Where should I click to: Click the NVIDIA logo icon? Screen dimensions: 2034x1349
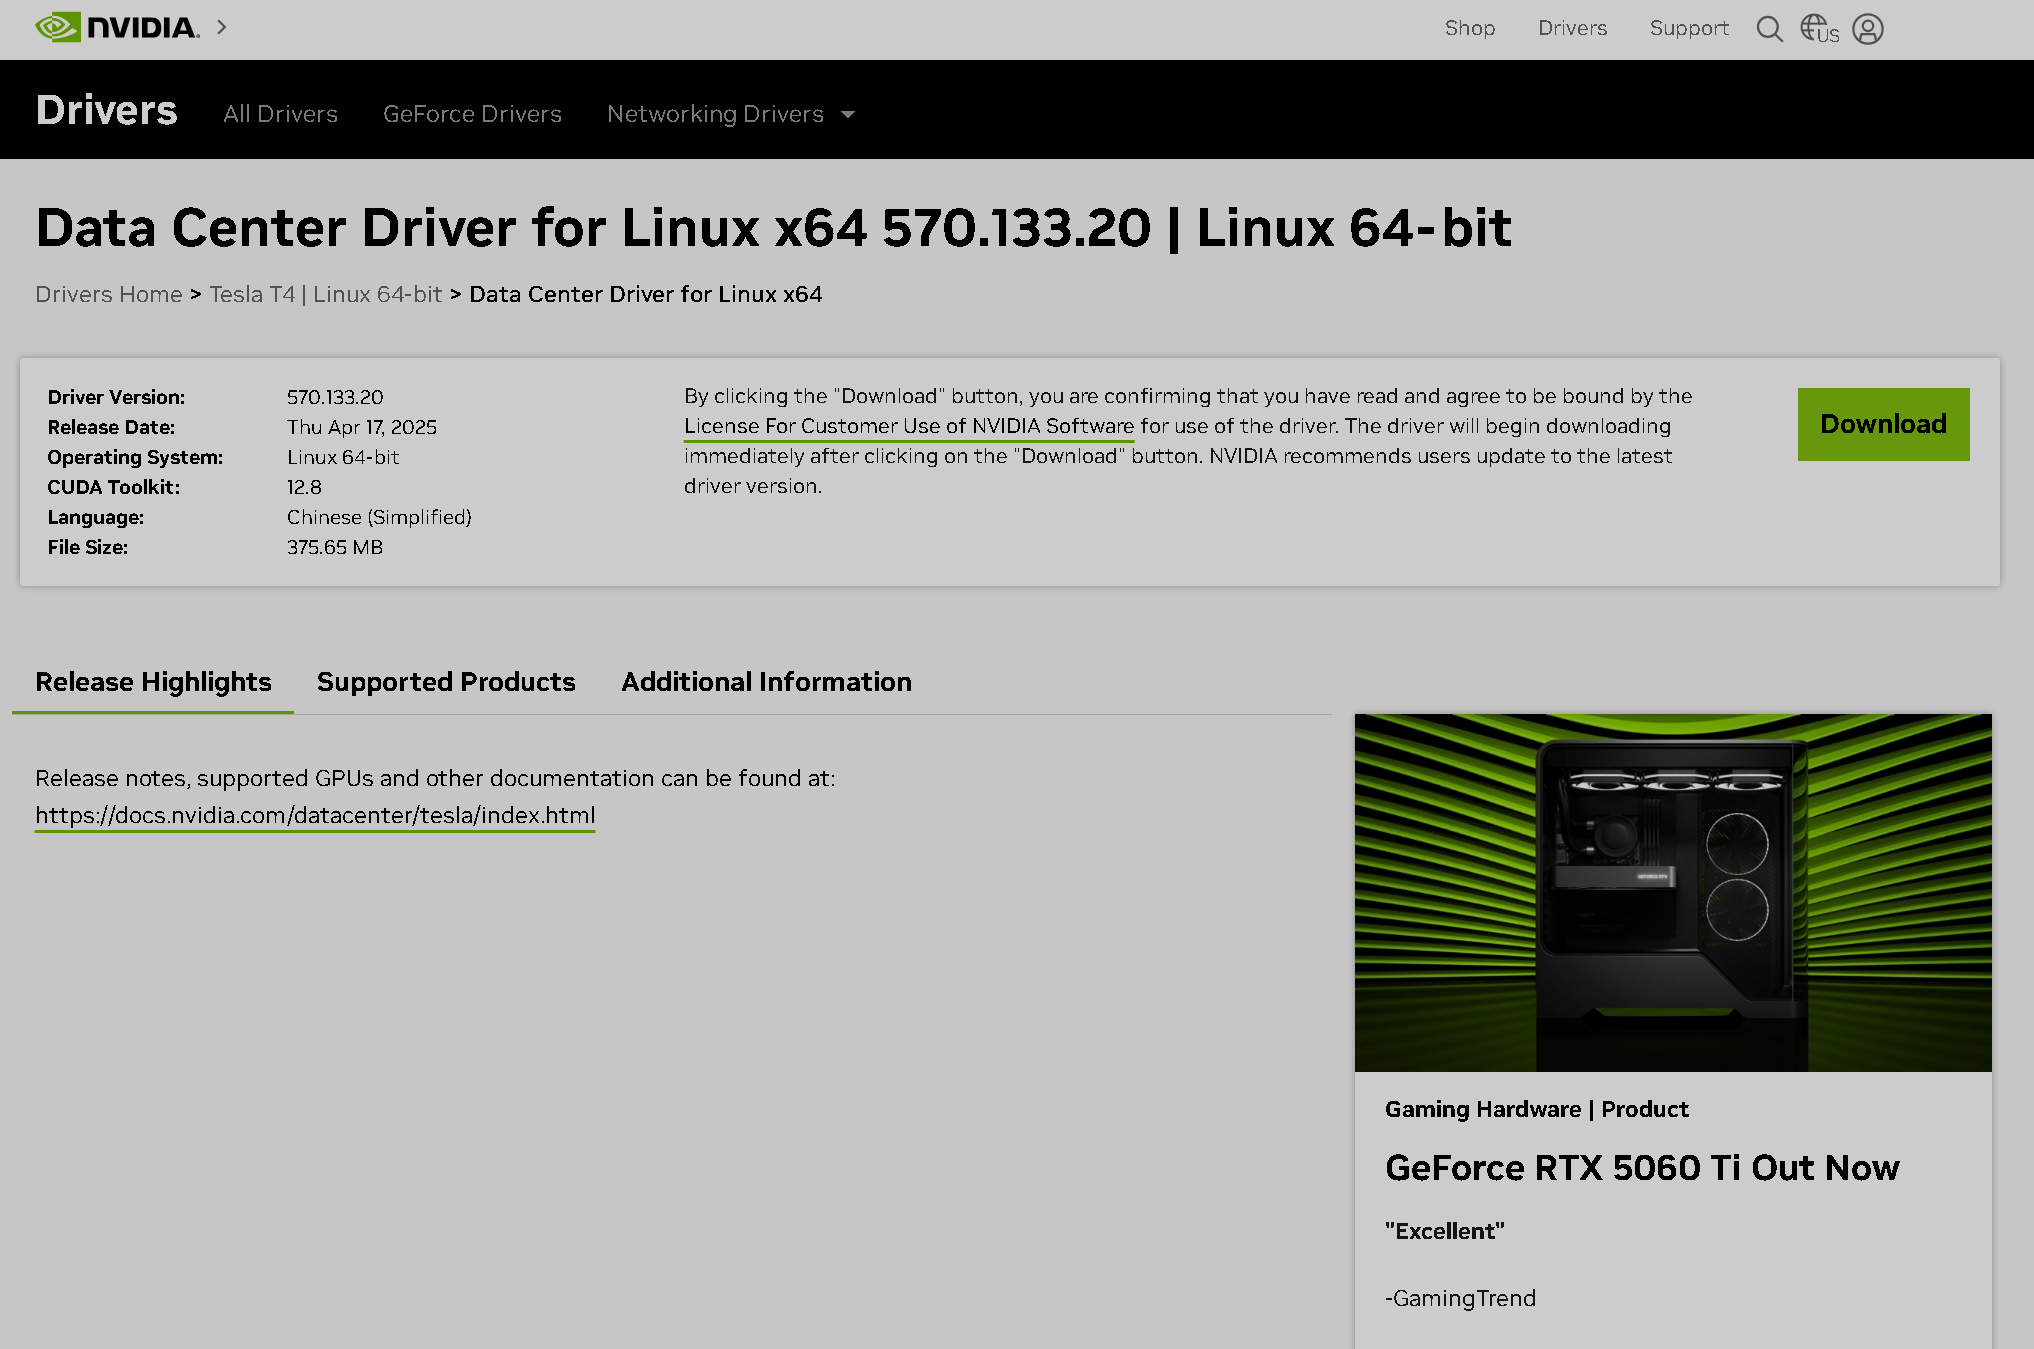[x=58, y=27]
